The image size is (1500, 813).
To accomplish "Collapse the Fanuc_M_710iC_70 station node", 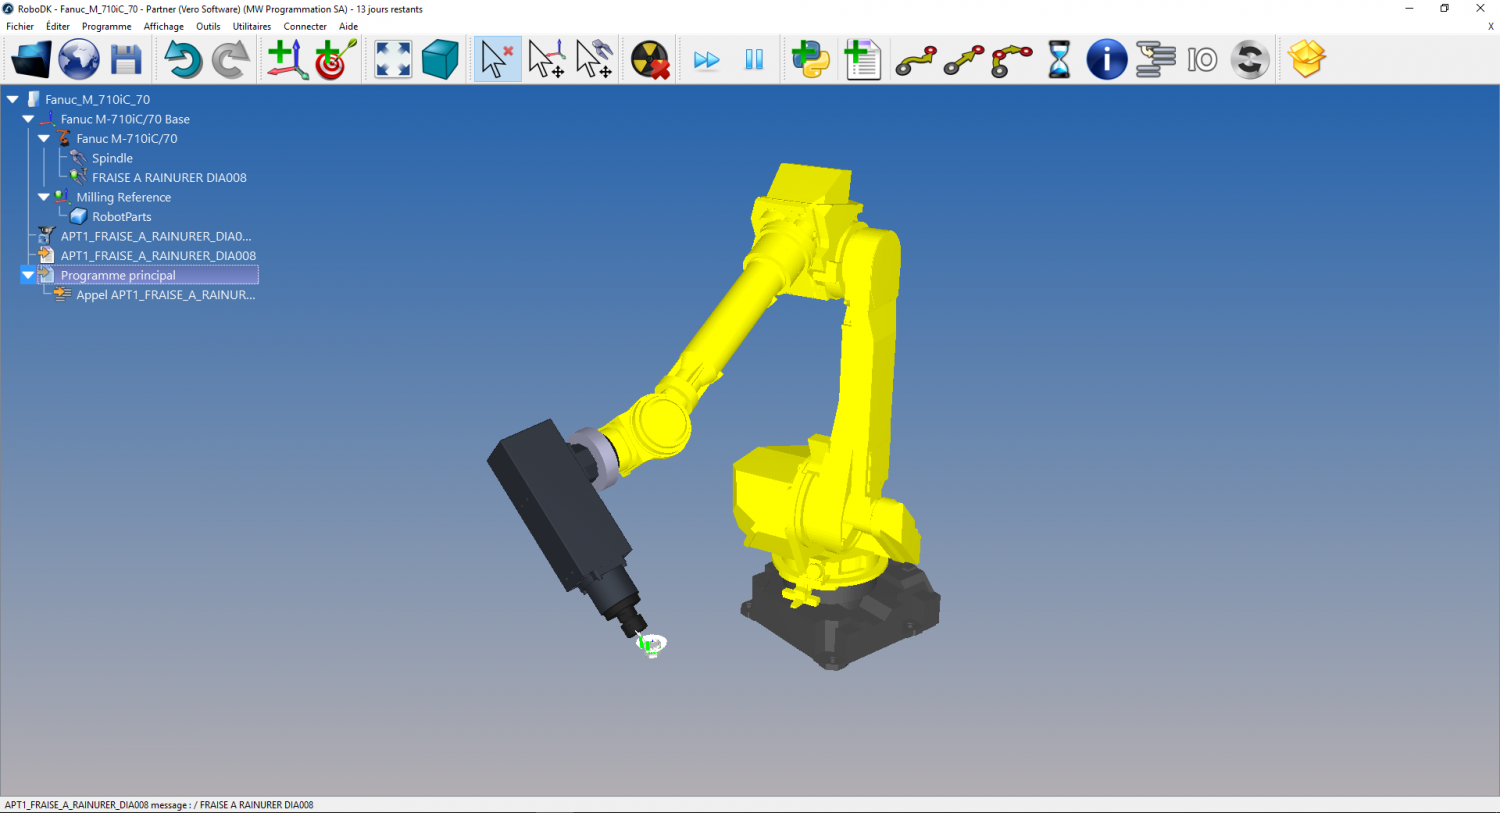I will point(13,99).
